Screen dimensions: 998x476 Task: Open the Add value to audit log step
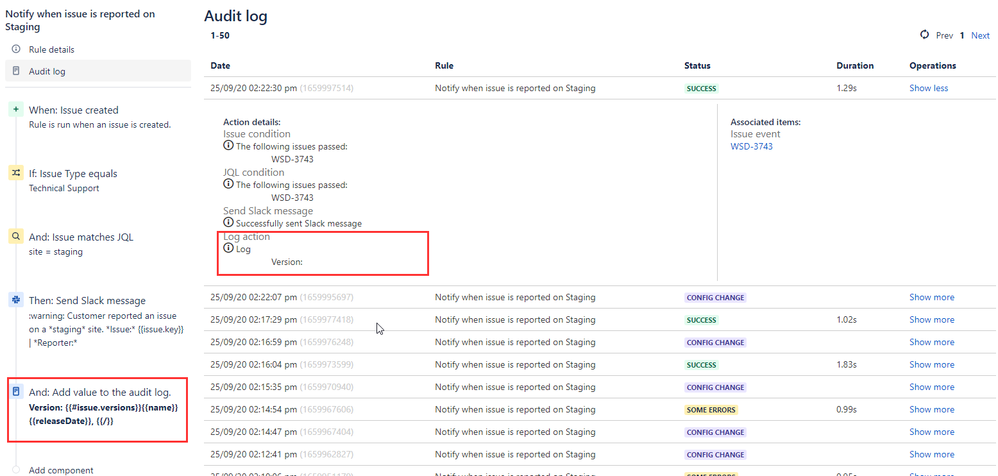click(x=98, y=409)
